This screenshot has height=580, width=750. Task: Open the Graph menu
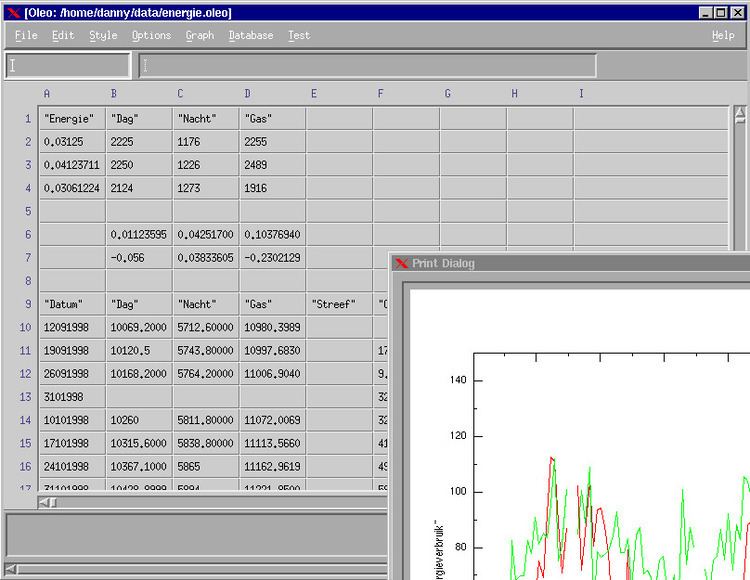(x=199, y=35)
